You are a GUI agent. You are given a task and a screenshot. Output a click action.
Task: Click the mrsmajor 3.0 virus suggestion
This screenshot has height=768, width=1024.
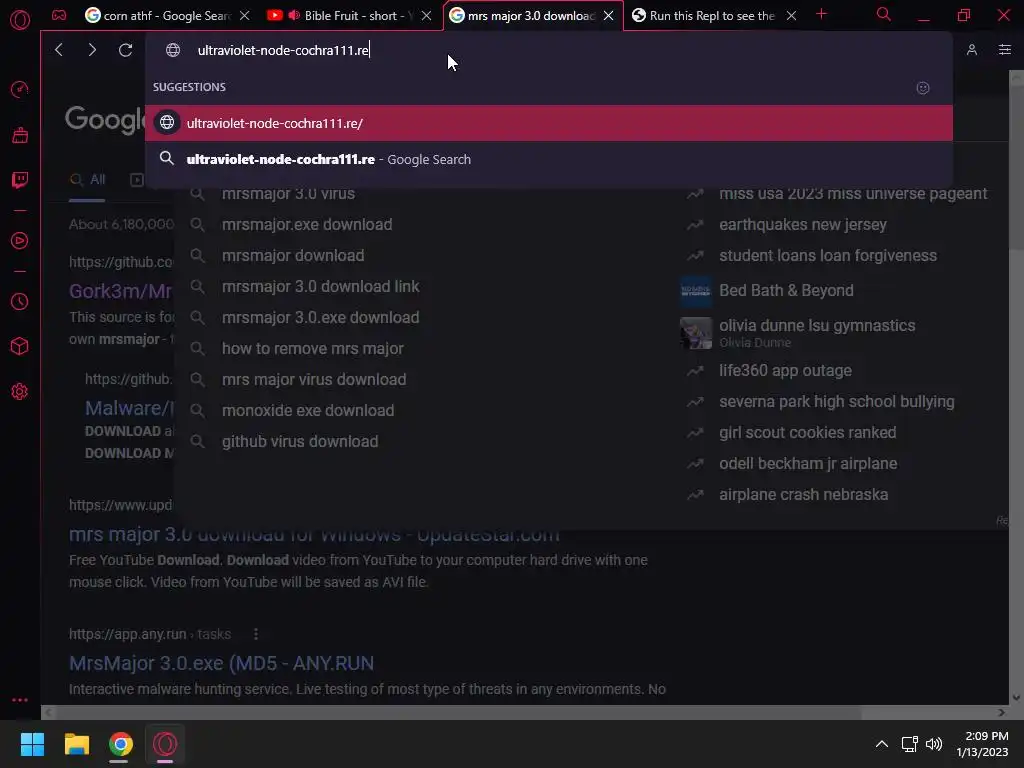288,193
